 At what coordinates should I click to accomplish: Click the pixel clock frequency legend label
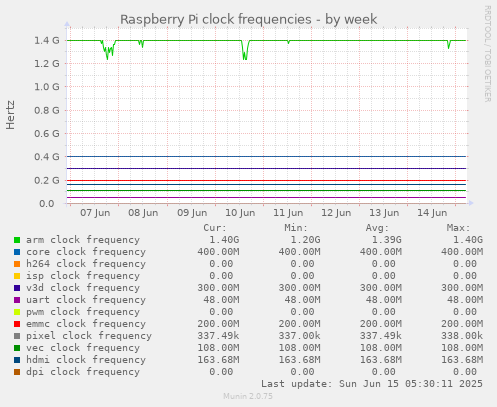coord(89,336)
